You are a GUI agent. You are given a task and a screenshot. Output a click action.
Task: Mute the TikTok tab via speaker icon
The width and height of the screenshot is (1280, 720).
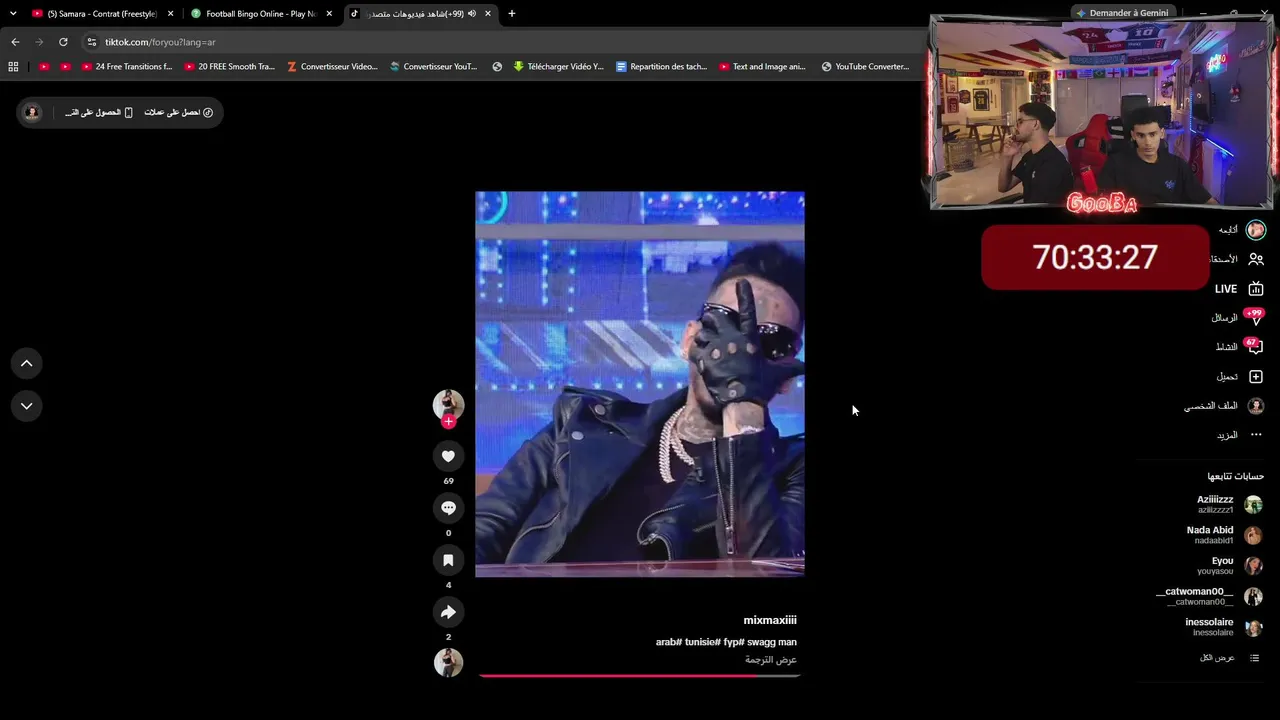tap(472, 14)
